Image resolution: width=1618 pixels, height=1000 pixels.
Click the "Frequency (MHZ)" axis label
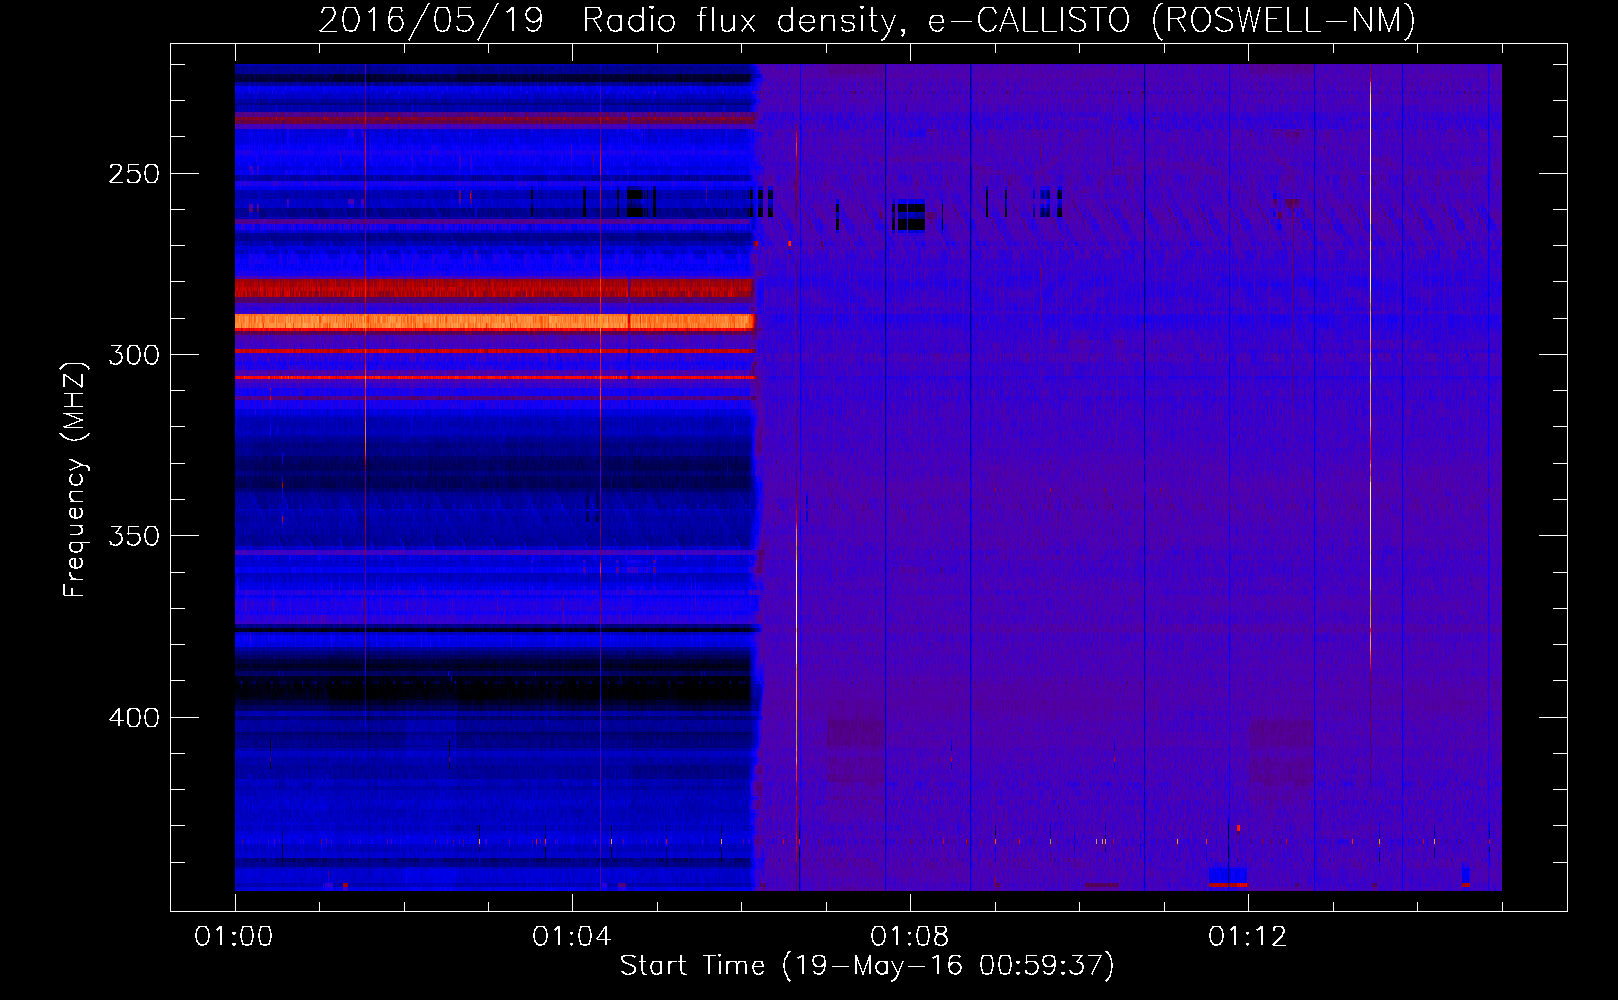tap(75, 479)
